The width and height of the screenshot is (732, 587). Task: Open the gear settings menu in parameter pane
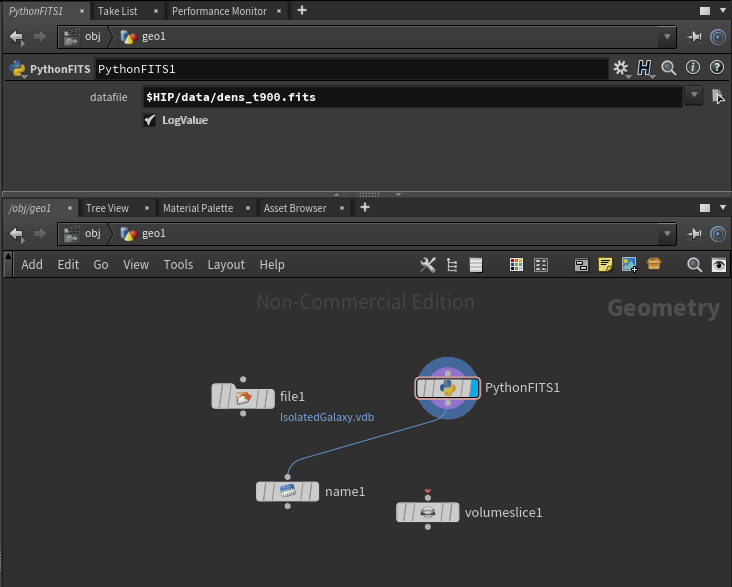tap(621, 68)
